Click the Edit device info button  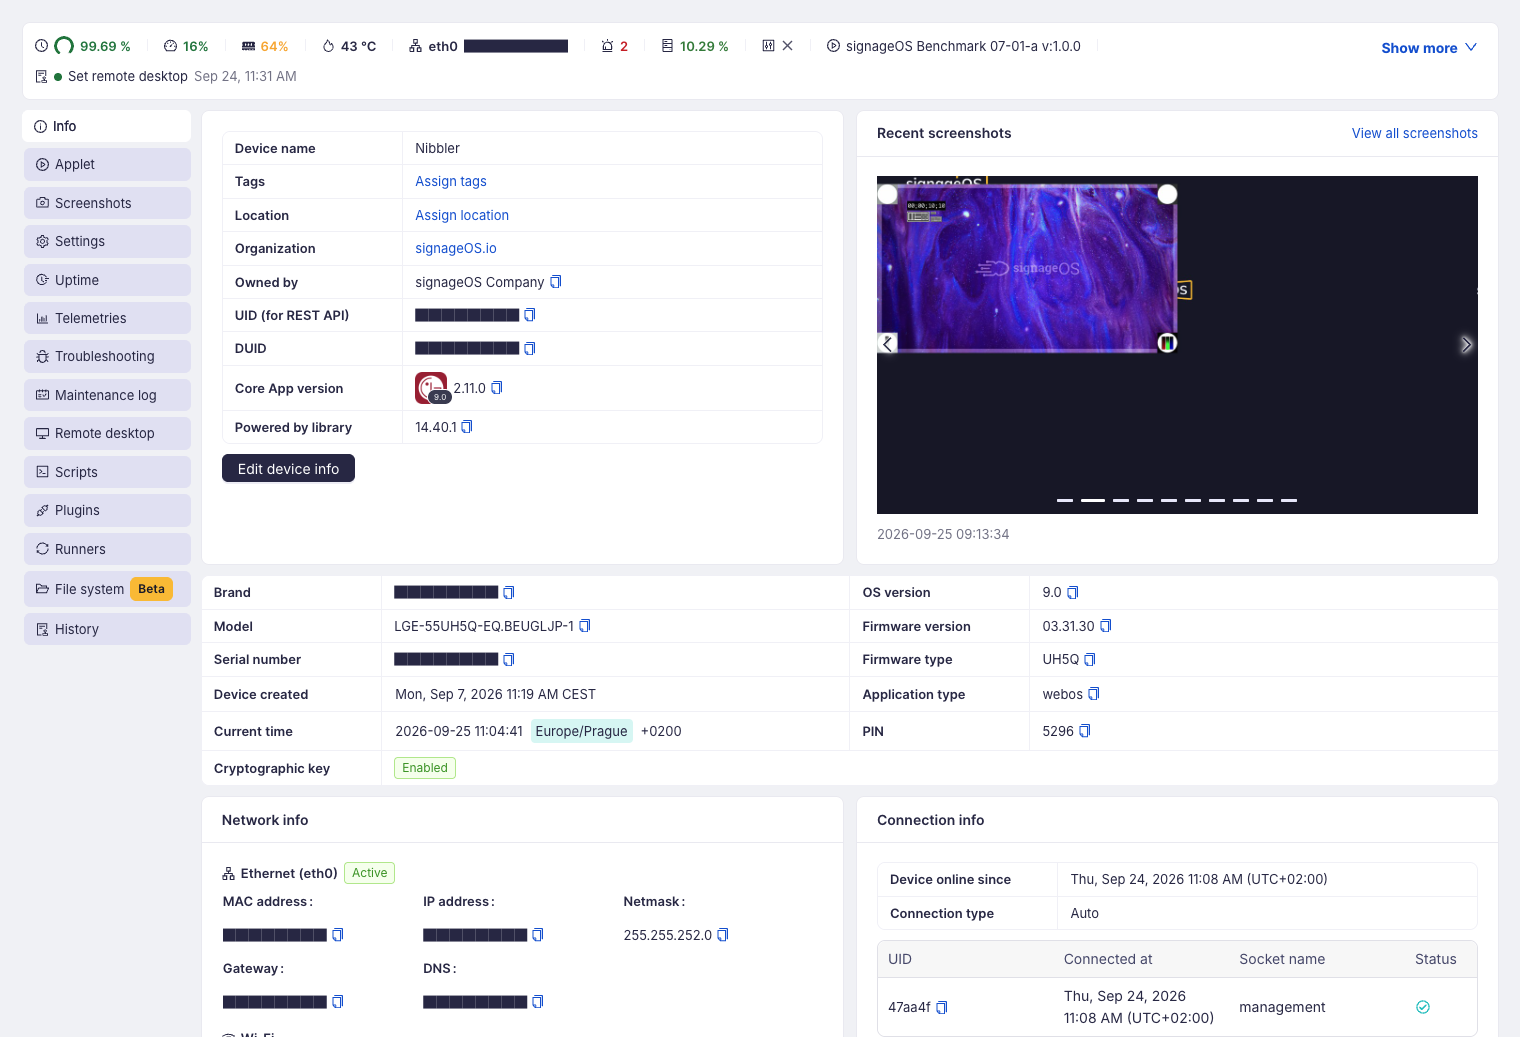(x=288, y=469)
